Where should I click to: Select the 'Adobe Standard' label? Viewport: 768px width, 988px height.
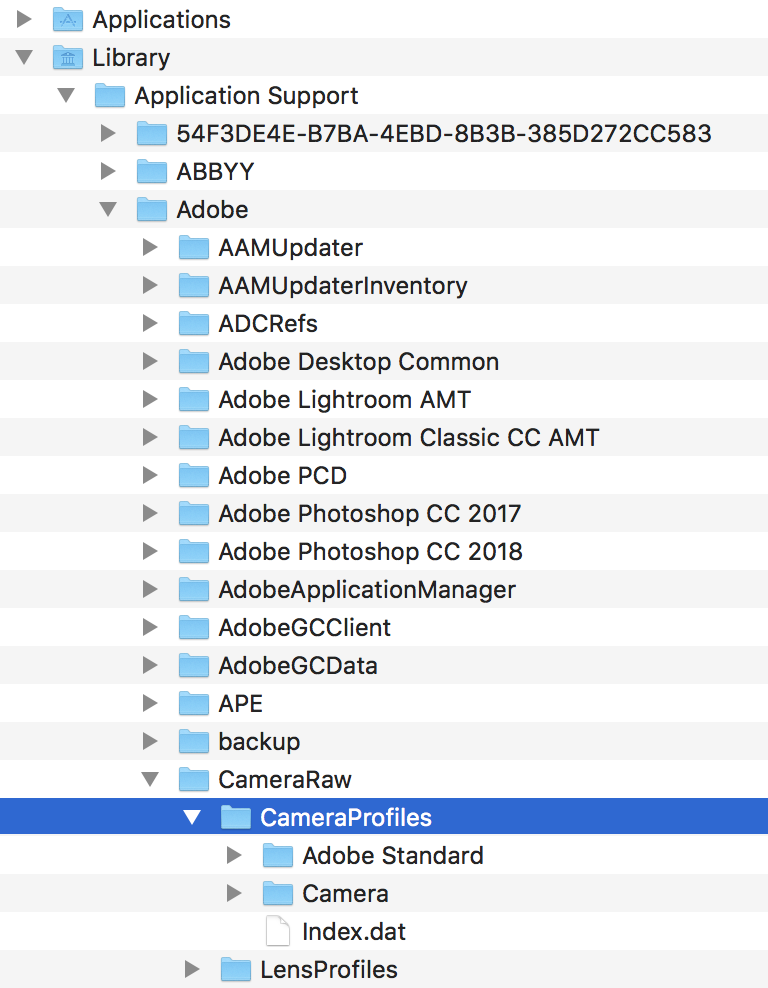393,856
